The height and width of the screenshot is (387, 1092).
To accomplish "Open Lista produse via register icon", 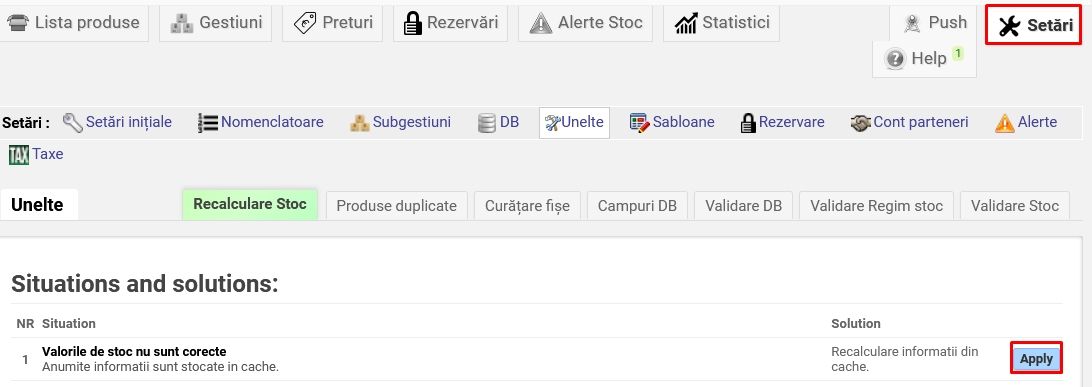I will 18,23.
